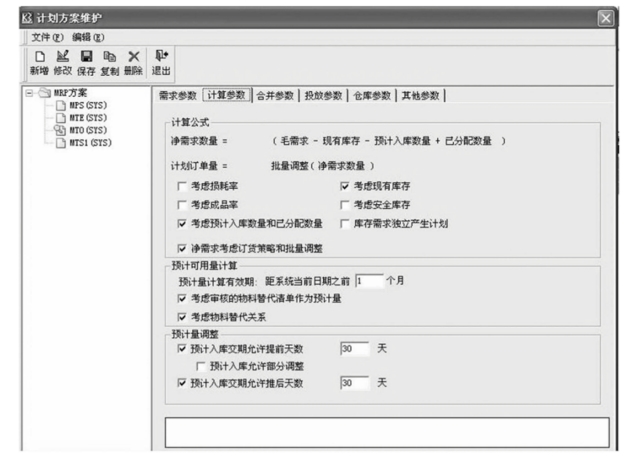Switch to the 计算参数 tab

[227, 95]
